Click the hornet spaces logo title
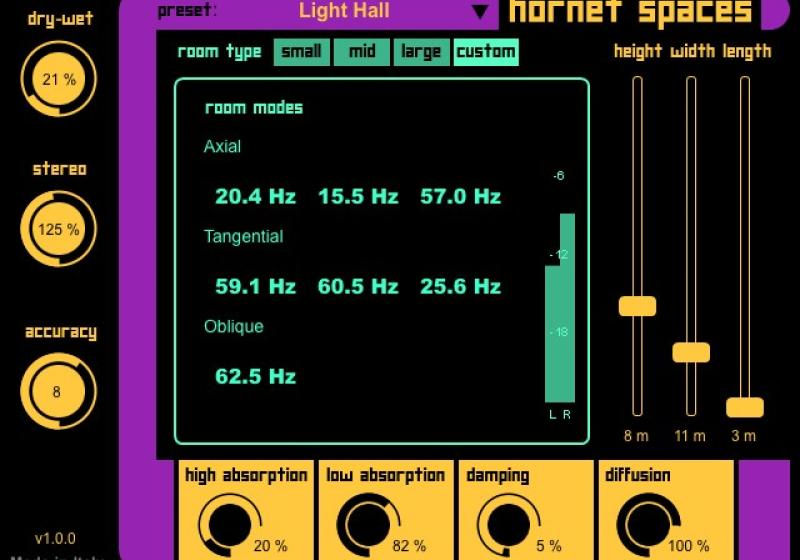 click(x=631, y=12)
